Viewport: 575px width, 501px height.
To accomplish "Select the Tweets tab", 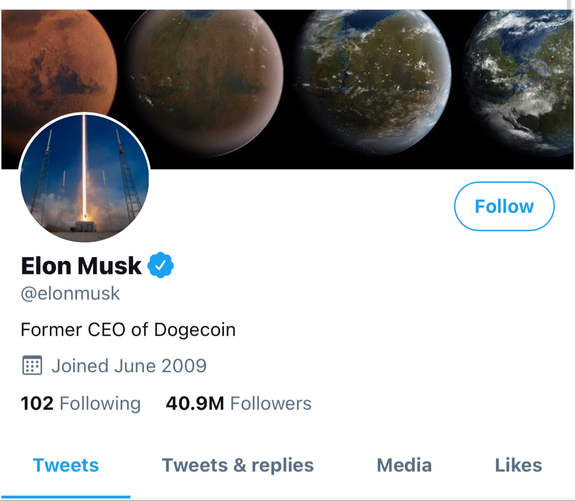I will 66,465.
